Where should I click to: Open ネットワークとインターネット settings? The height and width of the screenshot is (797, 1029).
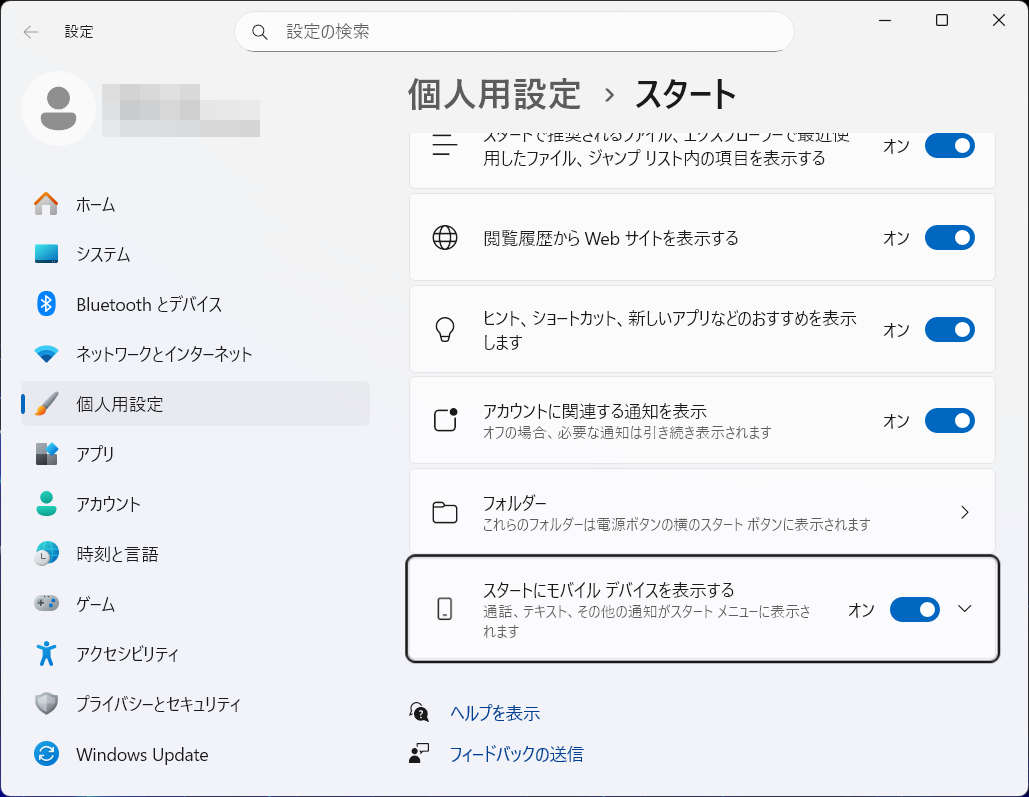[196, 354]
